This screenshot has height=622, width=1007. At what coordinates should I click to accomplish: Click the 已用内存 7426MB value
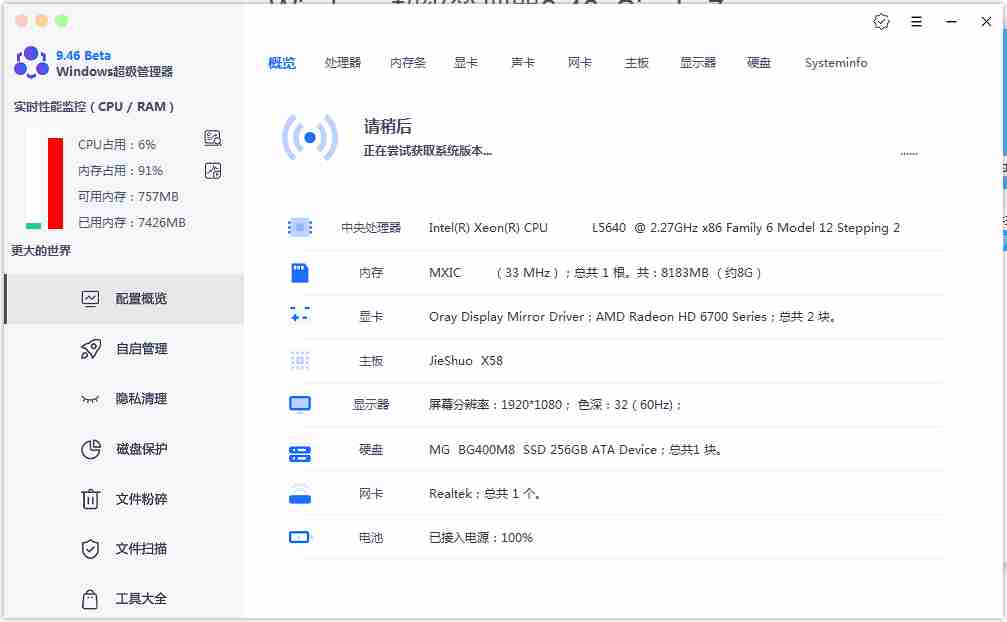tap(132, 223)
